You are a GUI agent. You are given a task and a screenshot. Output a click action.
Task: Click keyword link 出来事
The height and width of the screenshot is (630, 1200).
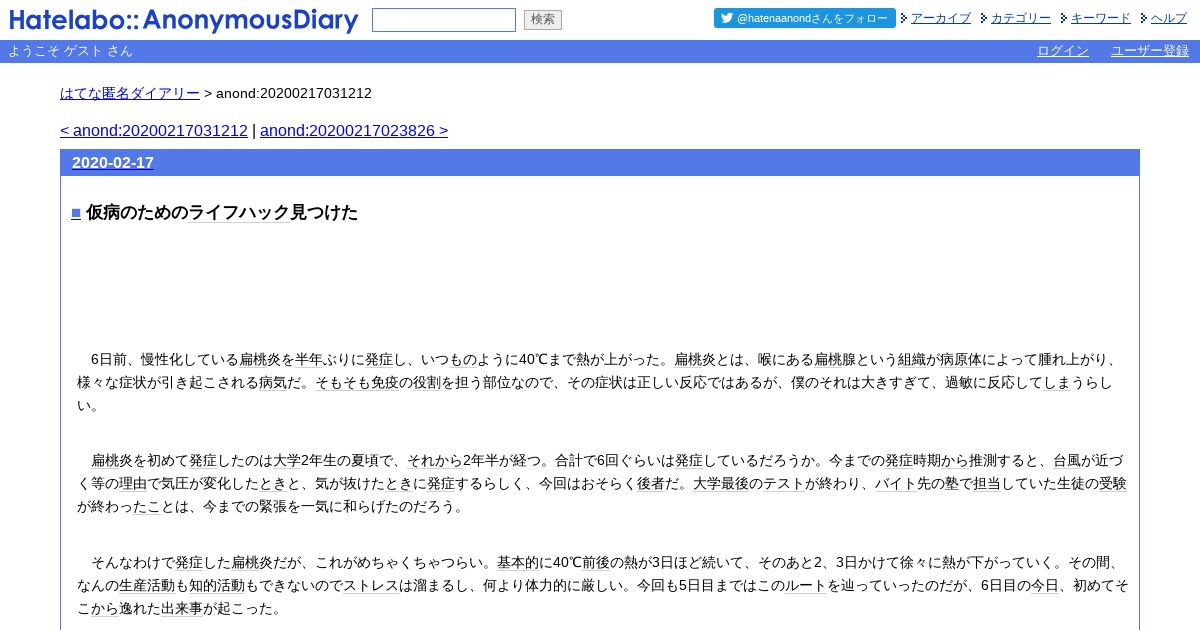pyautogui.click(x=182, y=609)
